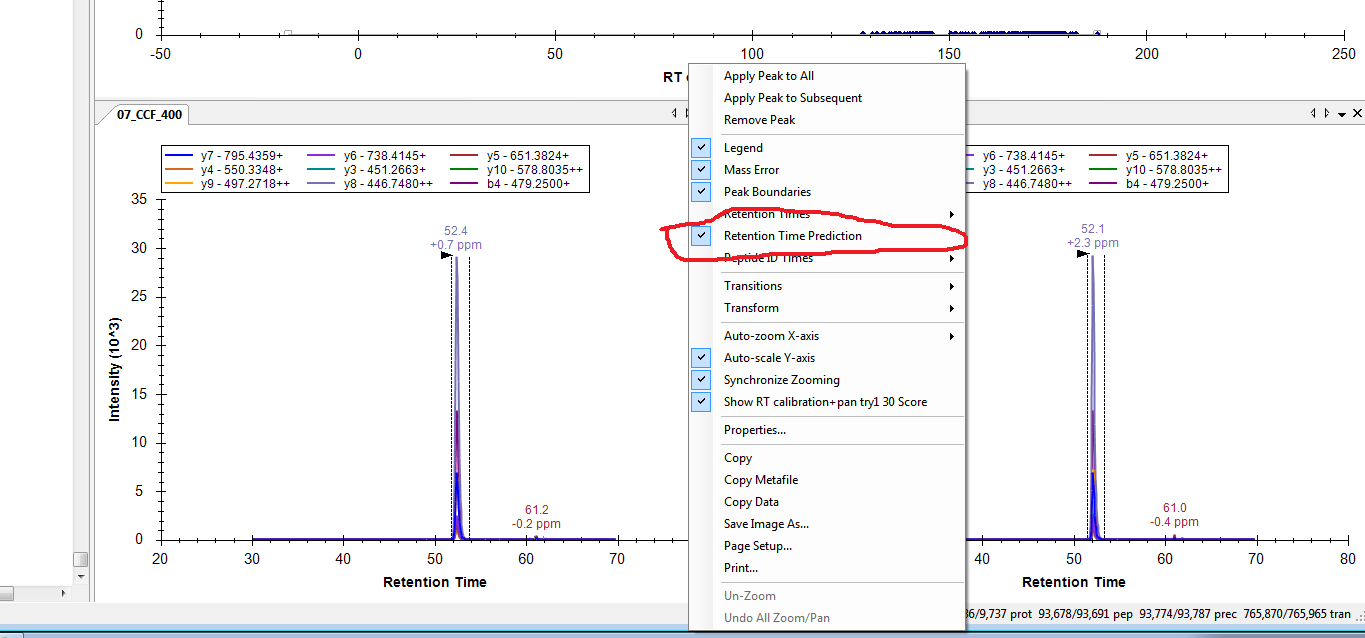Select the 07_CCF_400 tab
Image resolution: width=1365 pixels, height=638 pixels.
[x=149, y=115]
